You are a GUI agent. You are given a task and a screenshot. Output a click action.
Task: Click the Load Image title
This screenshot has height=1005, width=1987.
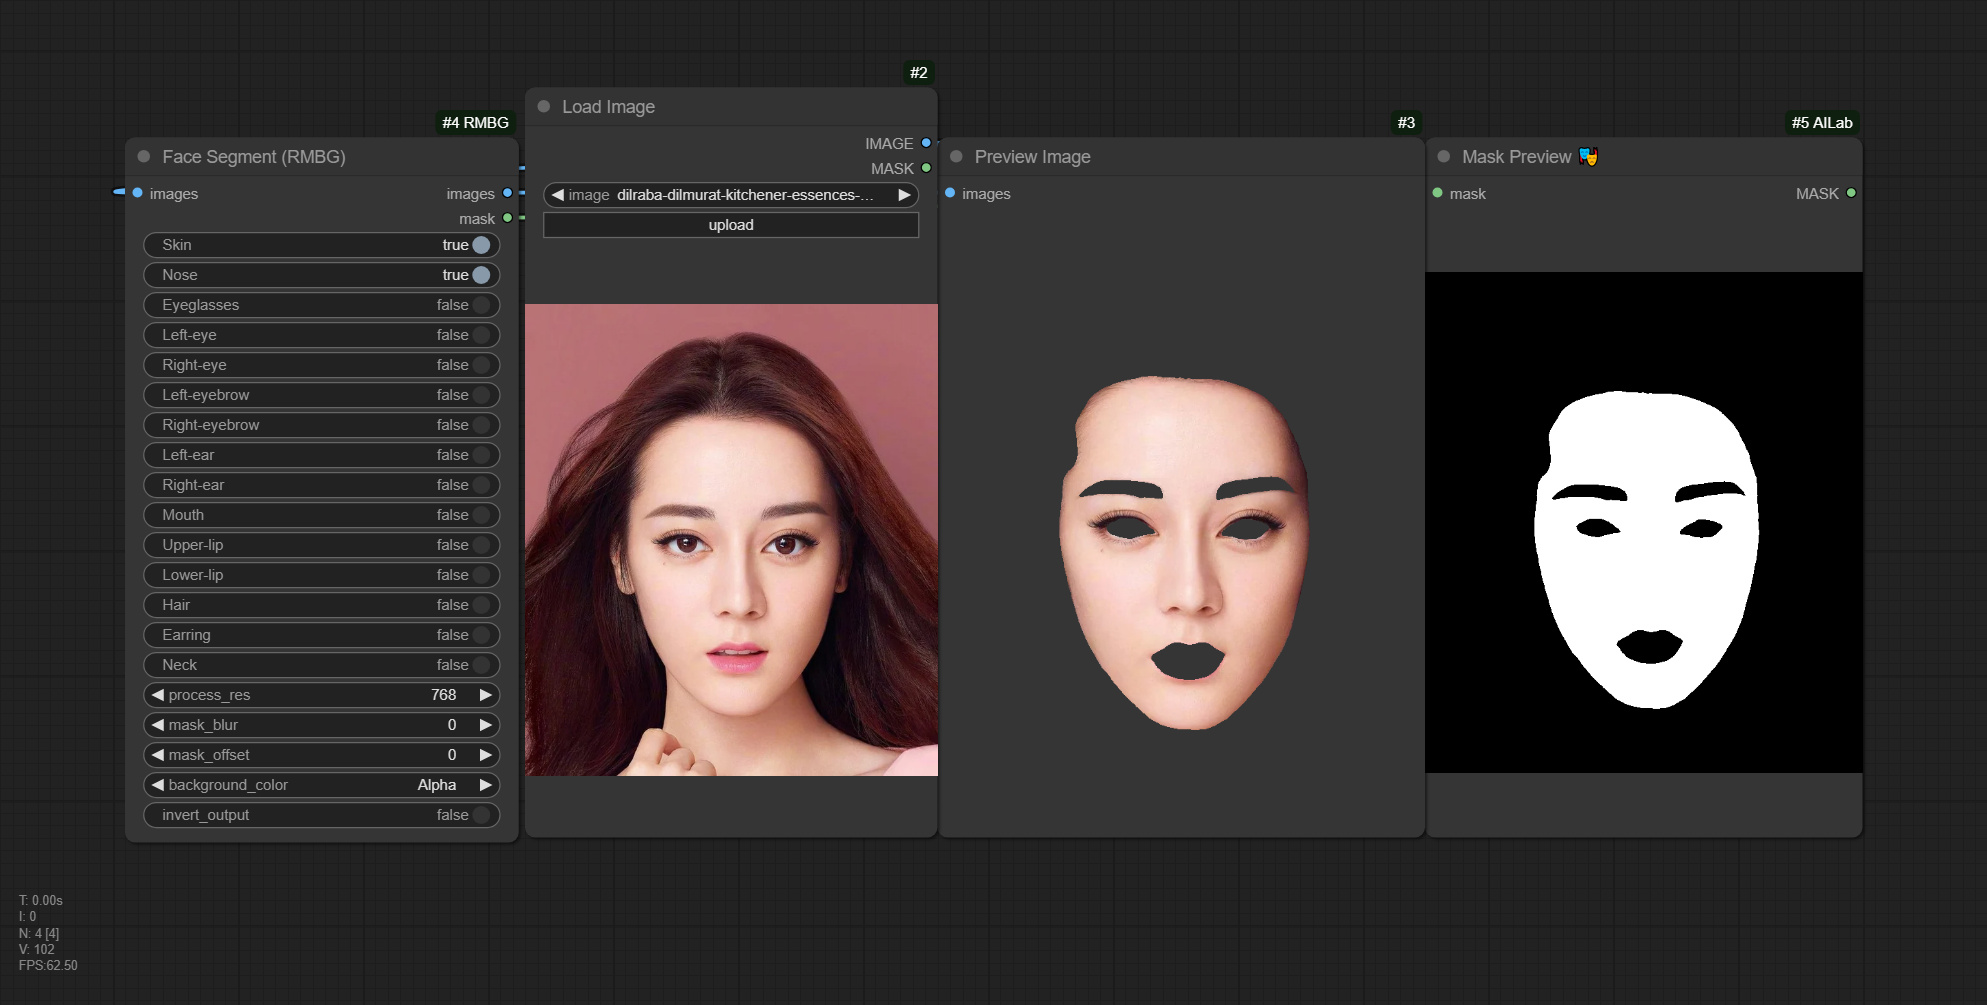608,107
